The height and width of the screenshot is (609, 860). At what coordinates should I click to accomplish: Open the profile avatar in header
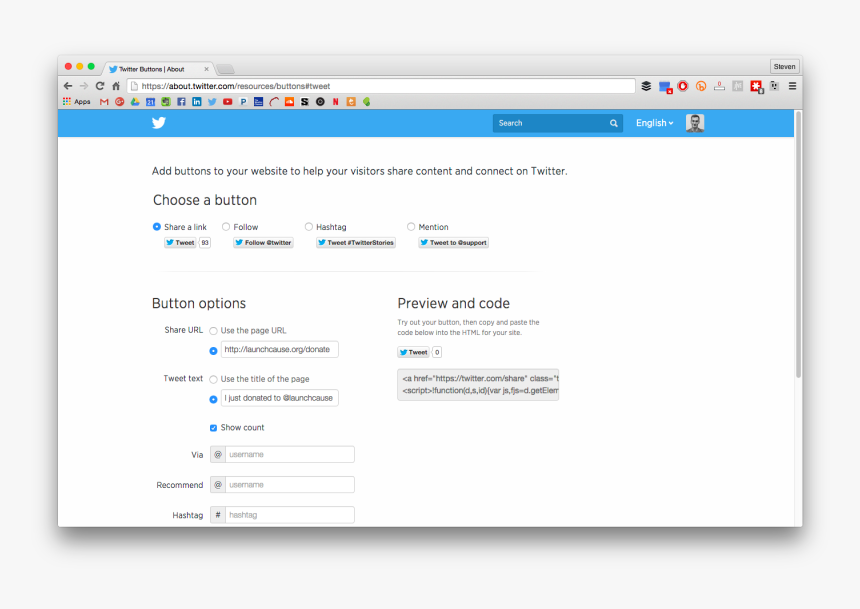coord(695,123)
